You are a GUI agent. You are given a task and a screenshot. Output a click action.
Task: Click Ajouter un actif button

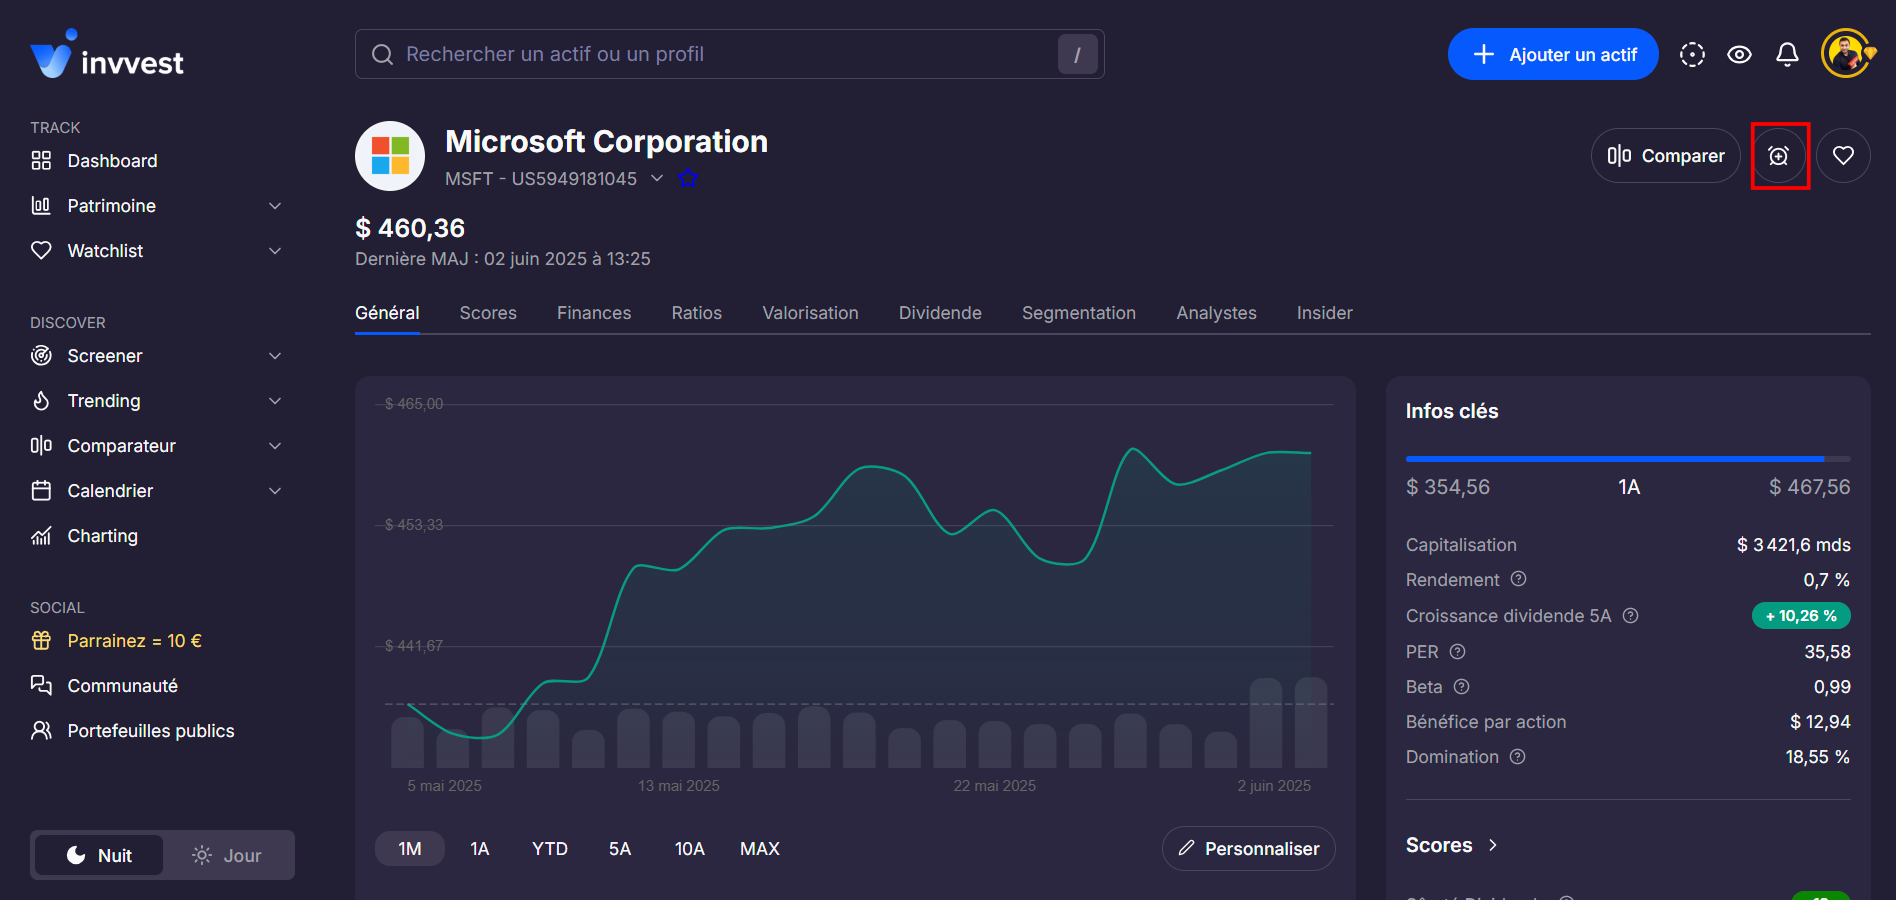click(1553, 54)
